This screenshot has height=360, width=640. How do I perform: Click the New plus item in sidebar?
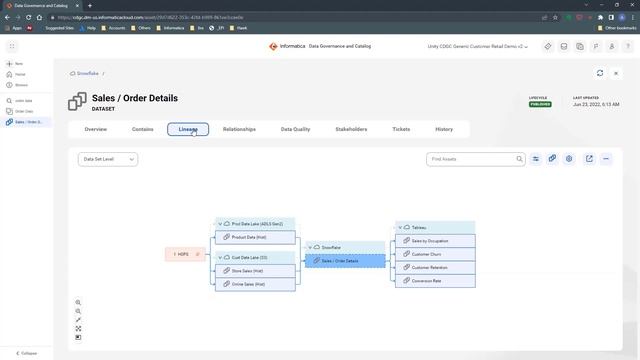point(15,64)
